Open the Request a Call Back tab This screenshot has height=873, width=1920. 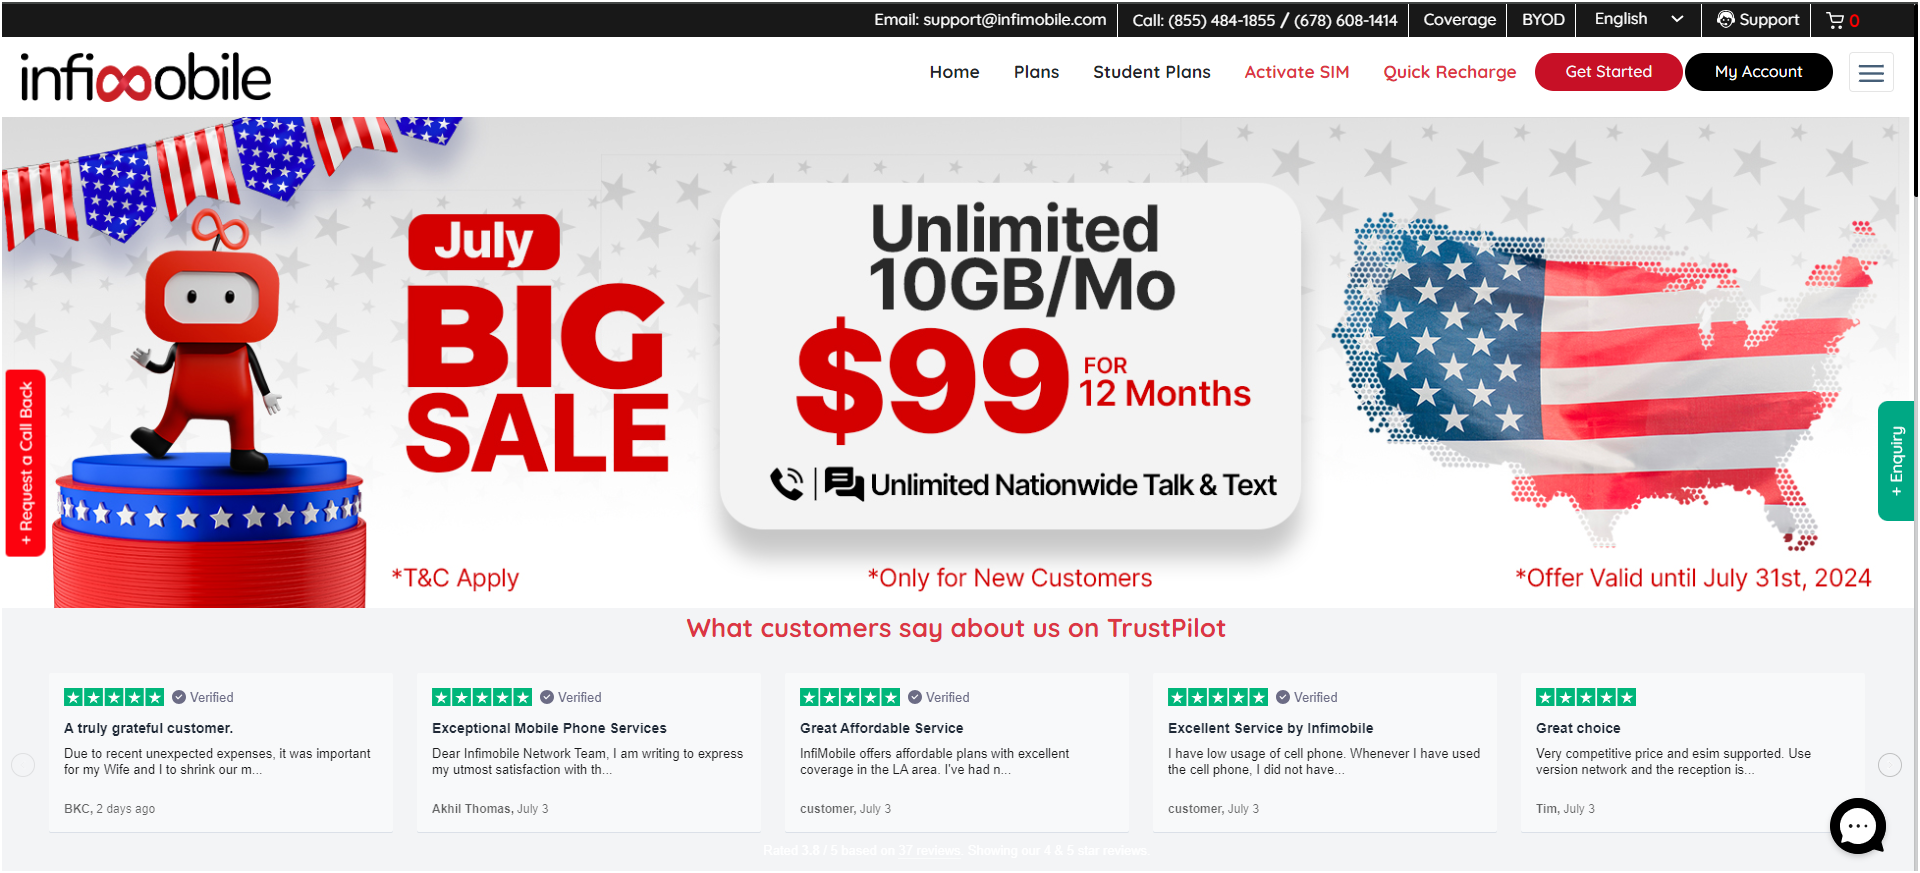coord(26,463)
